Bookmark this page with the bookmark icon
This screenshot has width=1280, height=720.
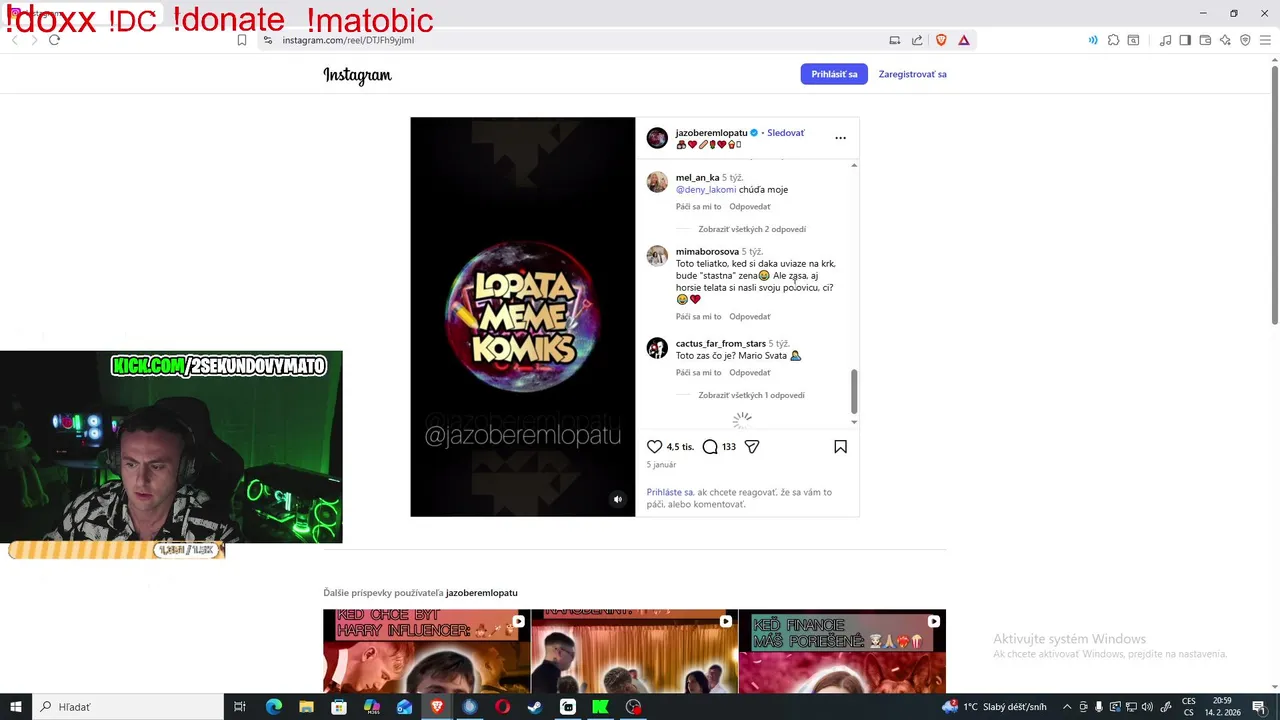point(241,40)
